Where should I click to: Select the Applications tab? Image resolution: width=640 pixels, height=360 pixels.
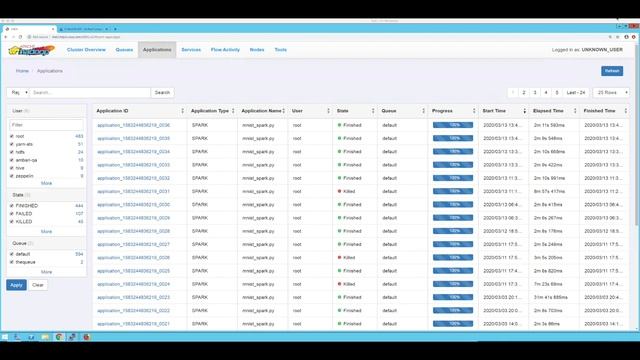[x=157, y=50]
